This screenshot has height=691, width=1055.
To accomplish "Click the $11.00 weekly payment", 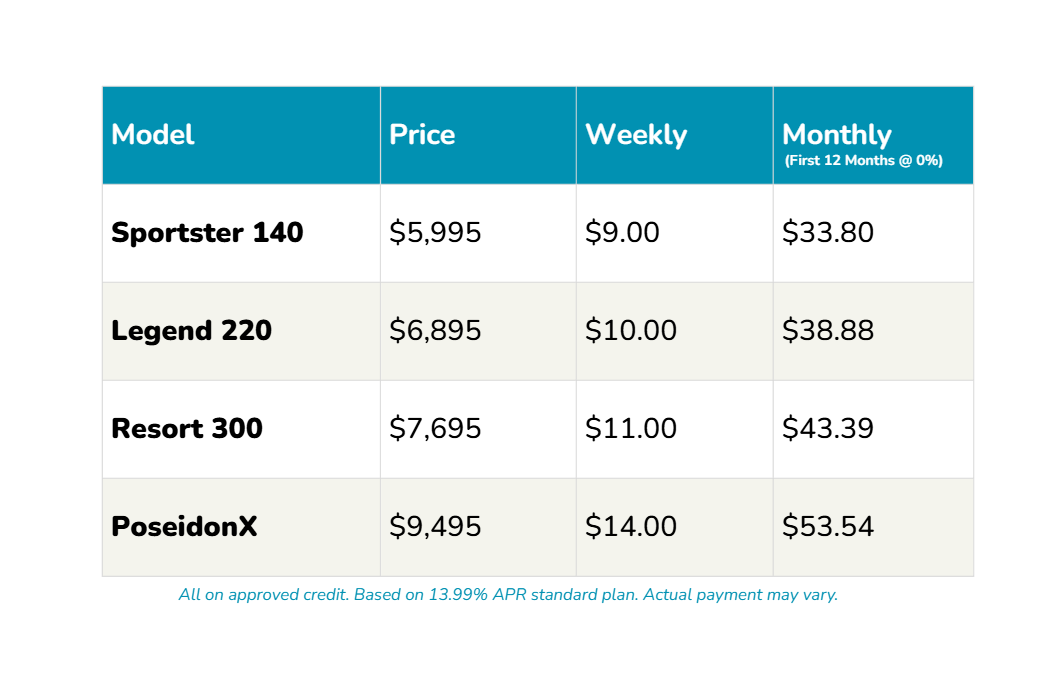I will pyautogui.click(x=631, y=429).
